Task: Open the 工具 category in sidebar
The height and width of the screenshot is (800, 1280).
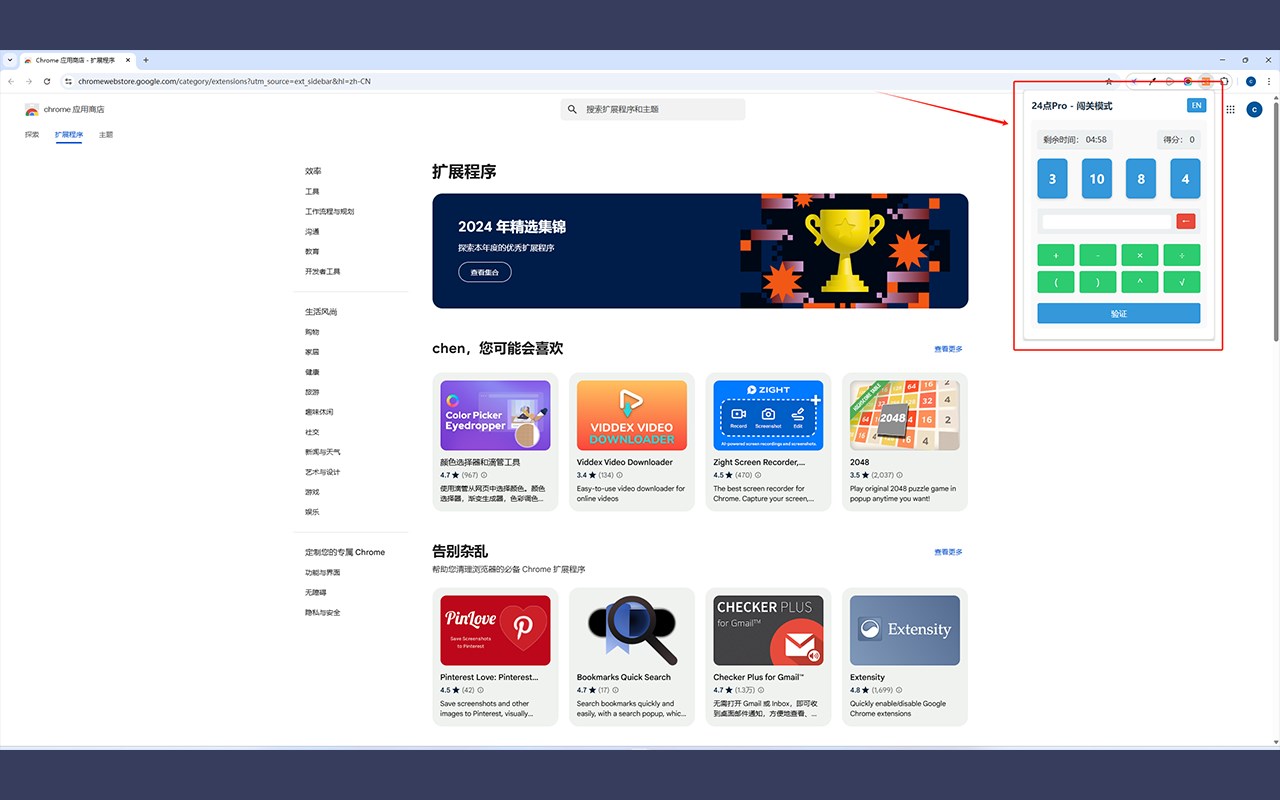Action: [x=312, y=191]
